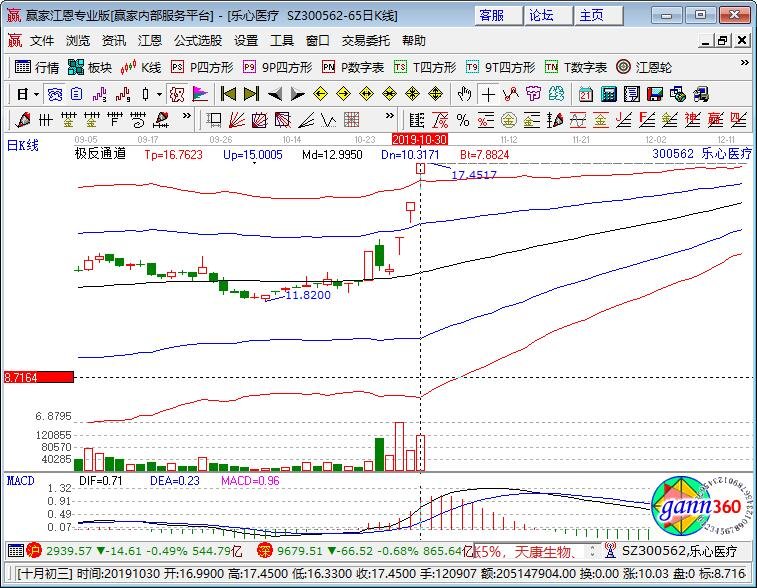Open the T四方形 tool

tap(425, 67)
